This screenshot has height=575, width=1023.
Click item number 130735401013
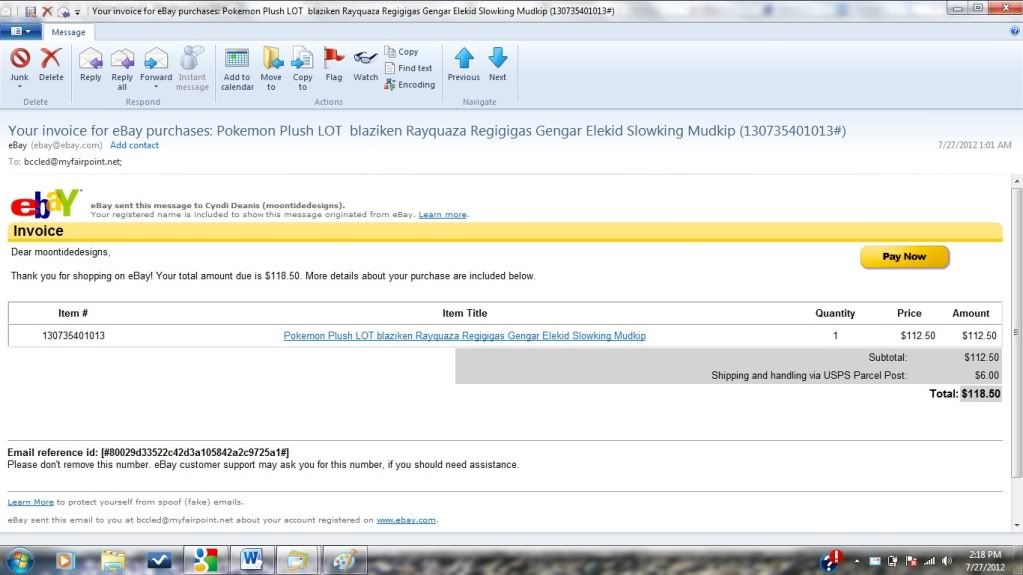(x=73, y=336)
